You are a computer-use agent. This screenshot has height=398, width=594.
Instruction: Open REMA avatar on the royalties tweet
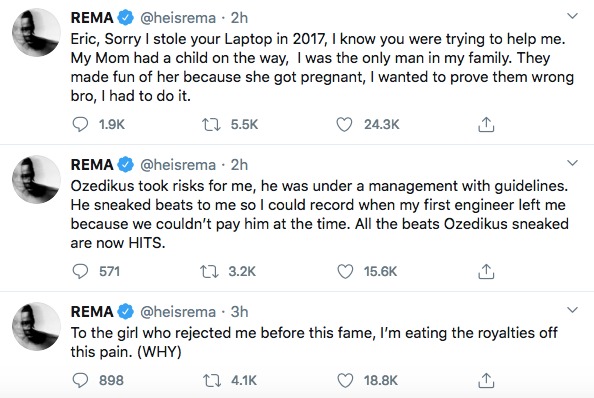(x=36, y=326)
